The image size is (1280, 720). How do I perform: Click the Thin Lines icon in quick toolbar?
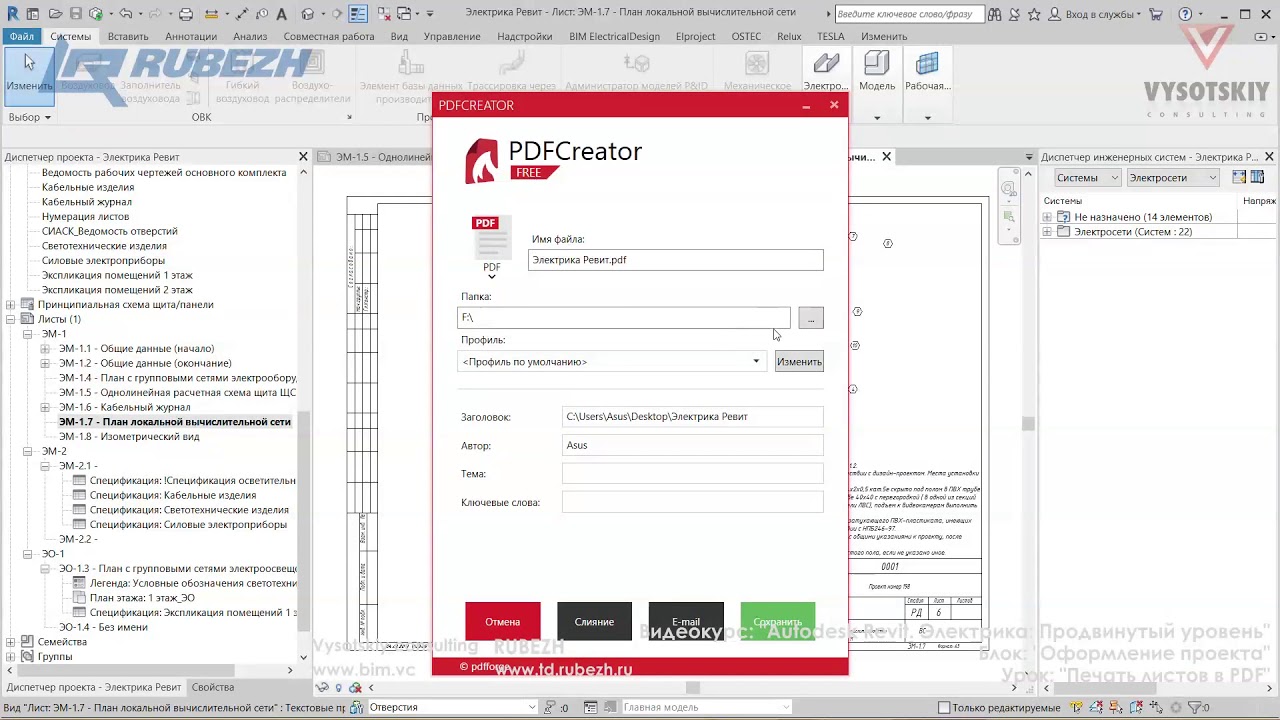coord(358,14)
